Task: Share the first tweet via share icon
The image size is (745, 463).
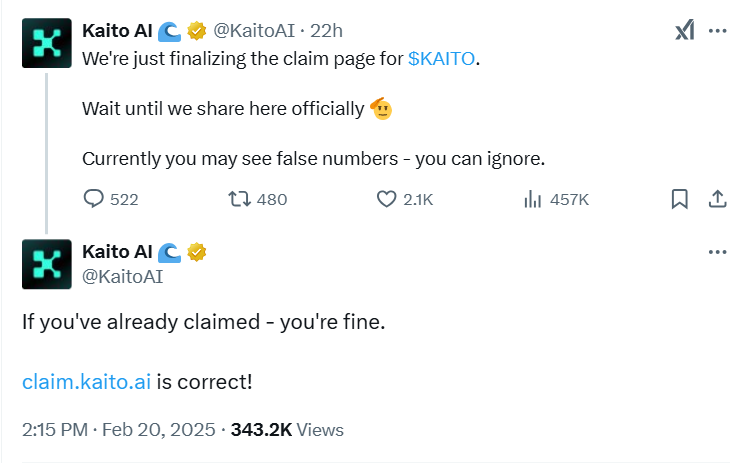Action: tap(717, 199)
